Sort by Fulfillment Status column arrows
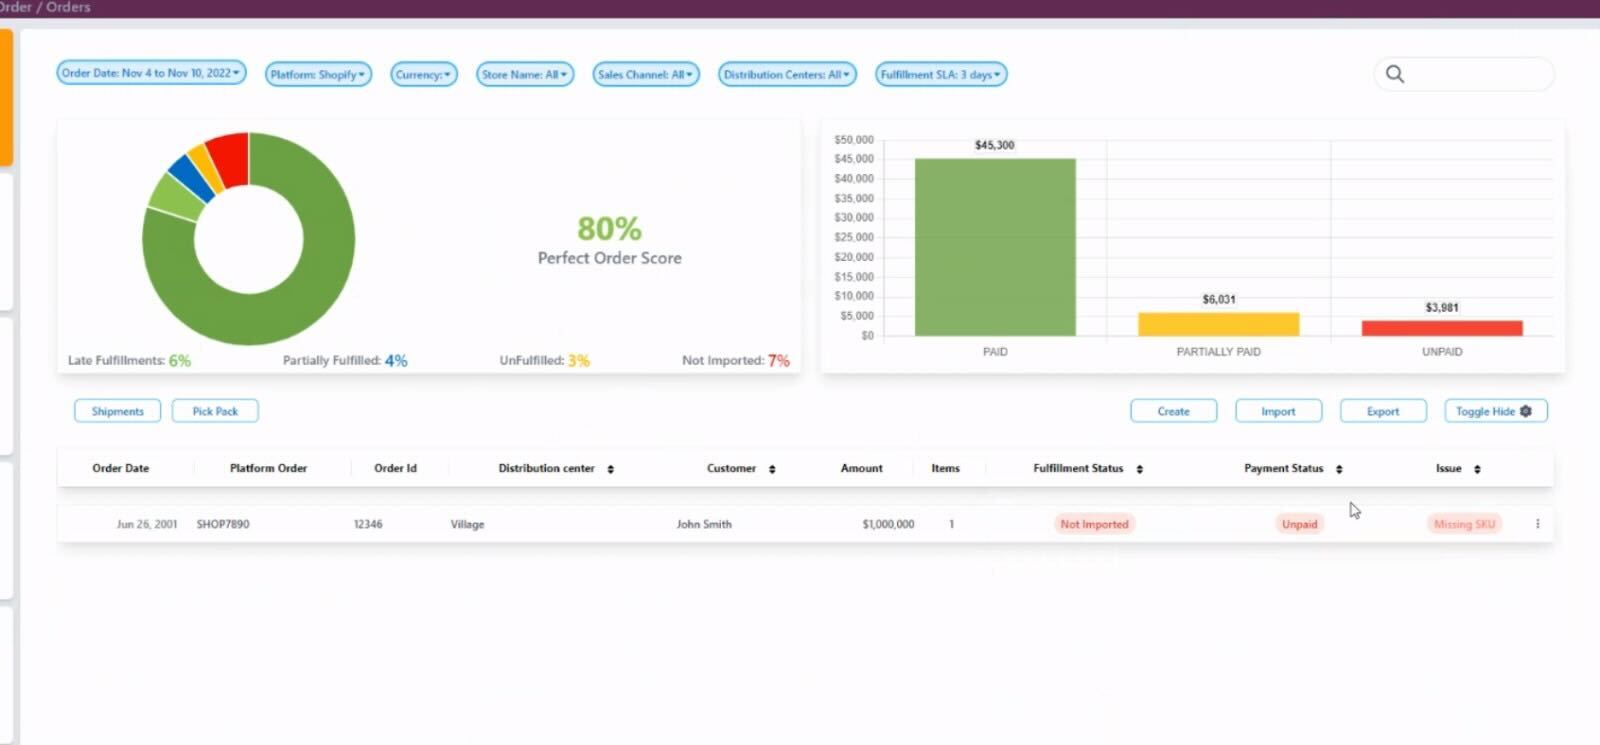Screen dimensions: 1600x745 pyautogui.click(x=1139, y=469)
